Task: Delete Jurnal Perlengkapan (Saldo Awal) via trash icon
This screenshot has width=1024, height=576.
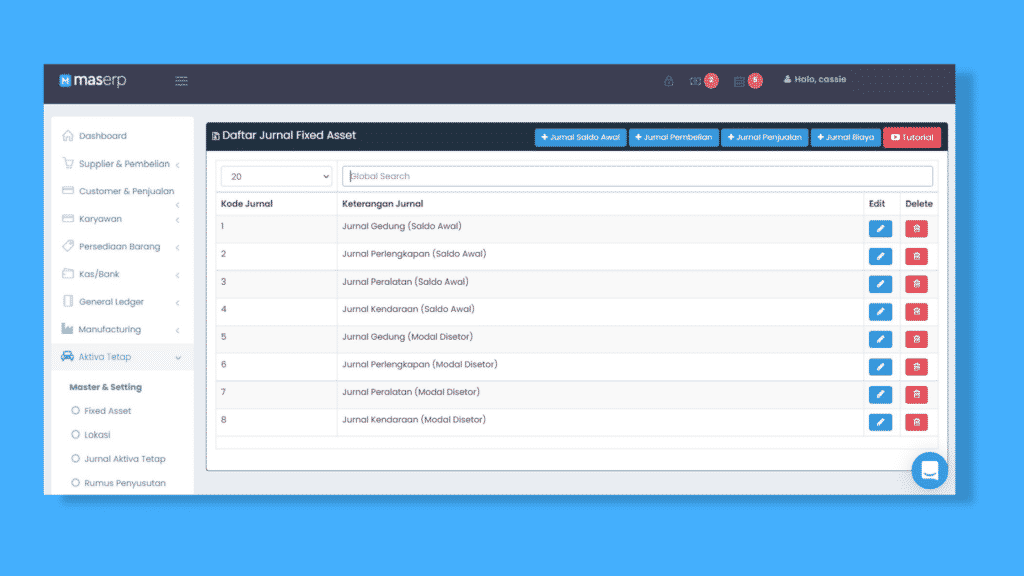Action: point(916,256)
